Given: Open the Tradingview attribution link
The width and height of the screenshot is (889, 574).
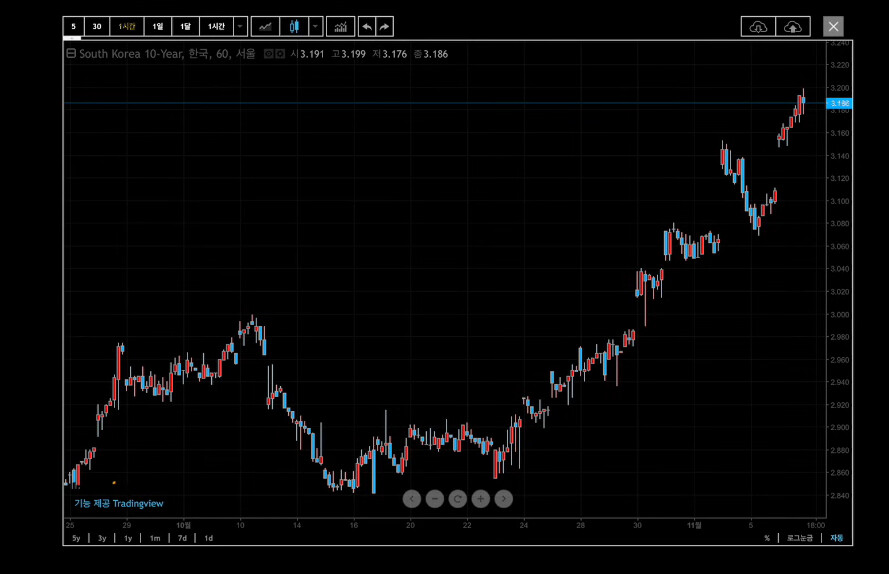Looking at the screenshot, I should point(118,504).
